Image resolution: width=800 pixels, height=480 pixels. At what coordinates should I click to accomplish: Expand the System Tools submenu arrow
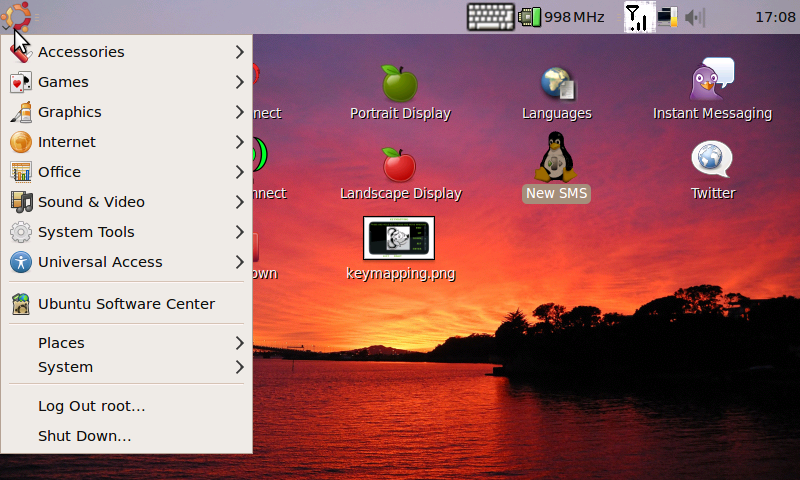(x=240, y=232)
